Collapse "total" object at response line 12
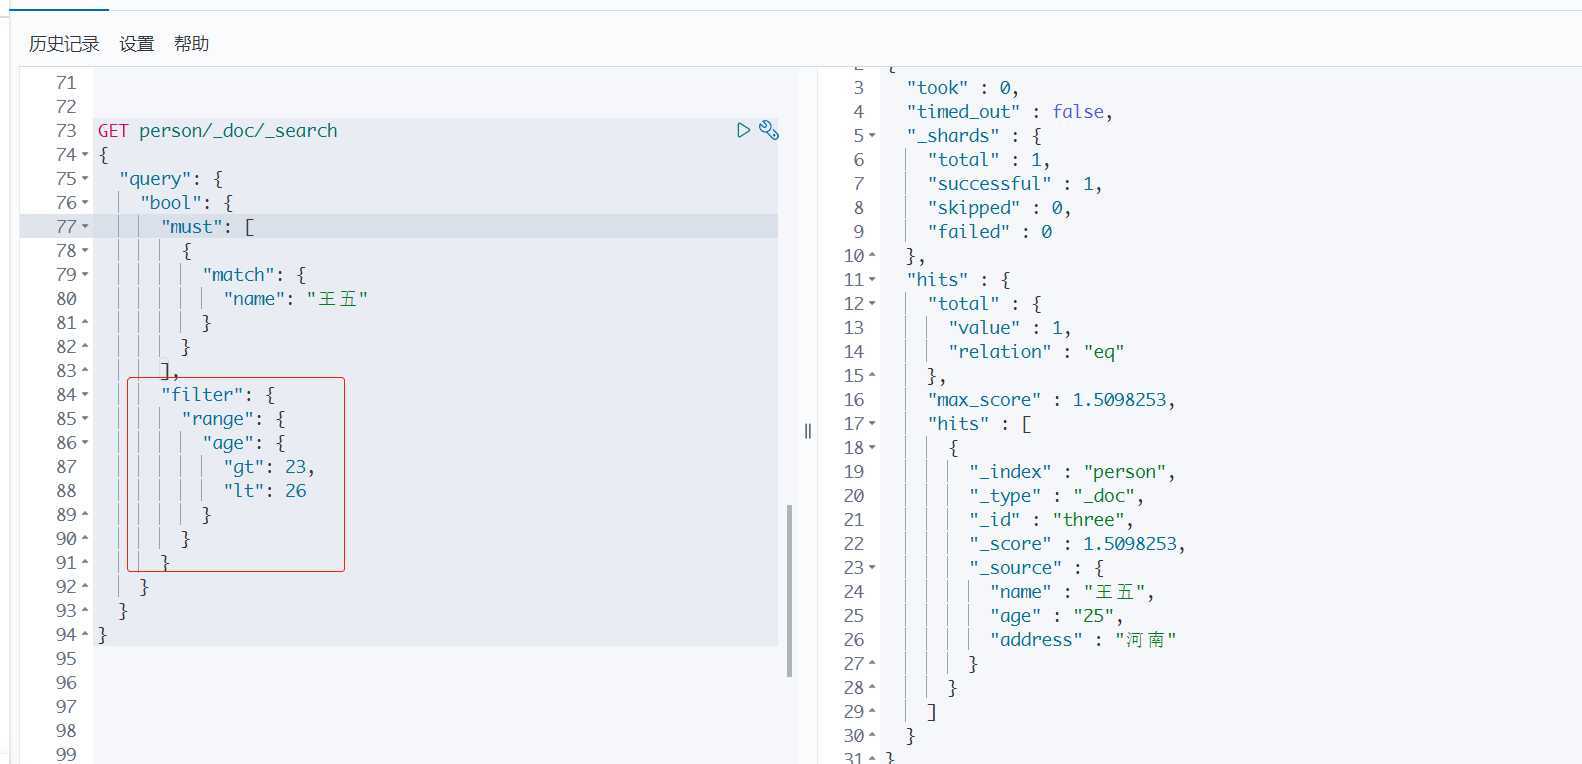Screen dimensions: 1582x764 click(x=872, y=304)
